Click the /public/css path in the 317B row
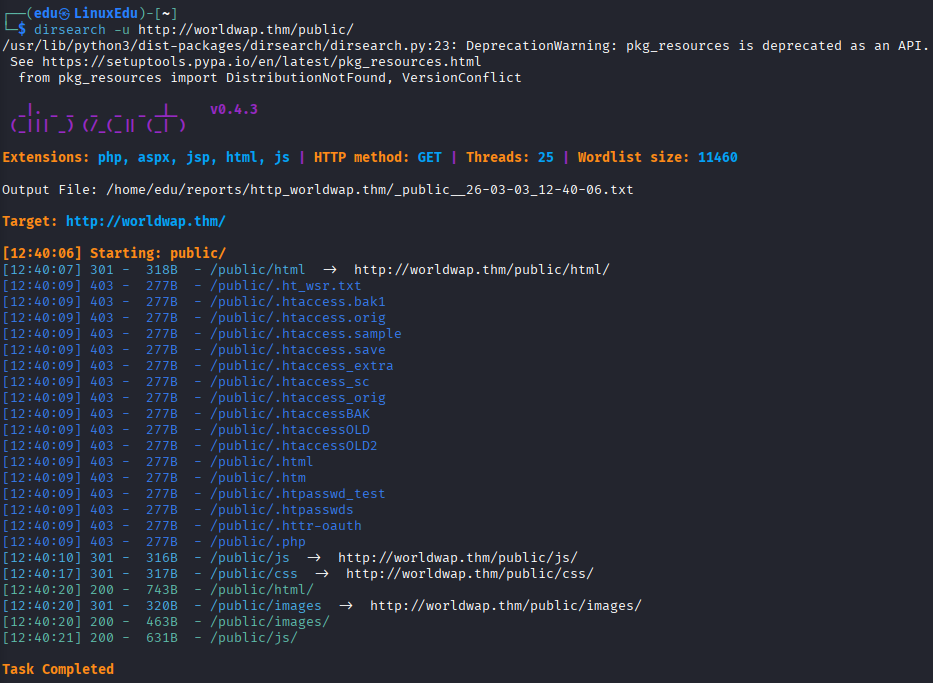Image resolution: width=933 pixels, height=683 pixels. coord(253,574)
